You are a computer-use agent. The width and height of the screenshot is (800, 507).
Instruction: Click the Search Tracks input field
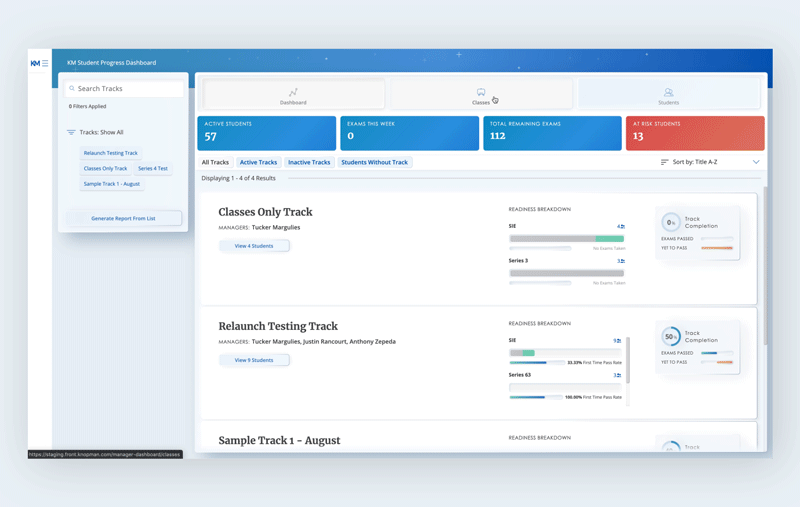pyautogui.click(x=127, y=89)
